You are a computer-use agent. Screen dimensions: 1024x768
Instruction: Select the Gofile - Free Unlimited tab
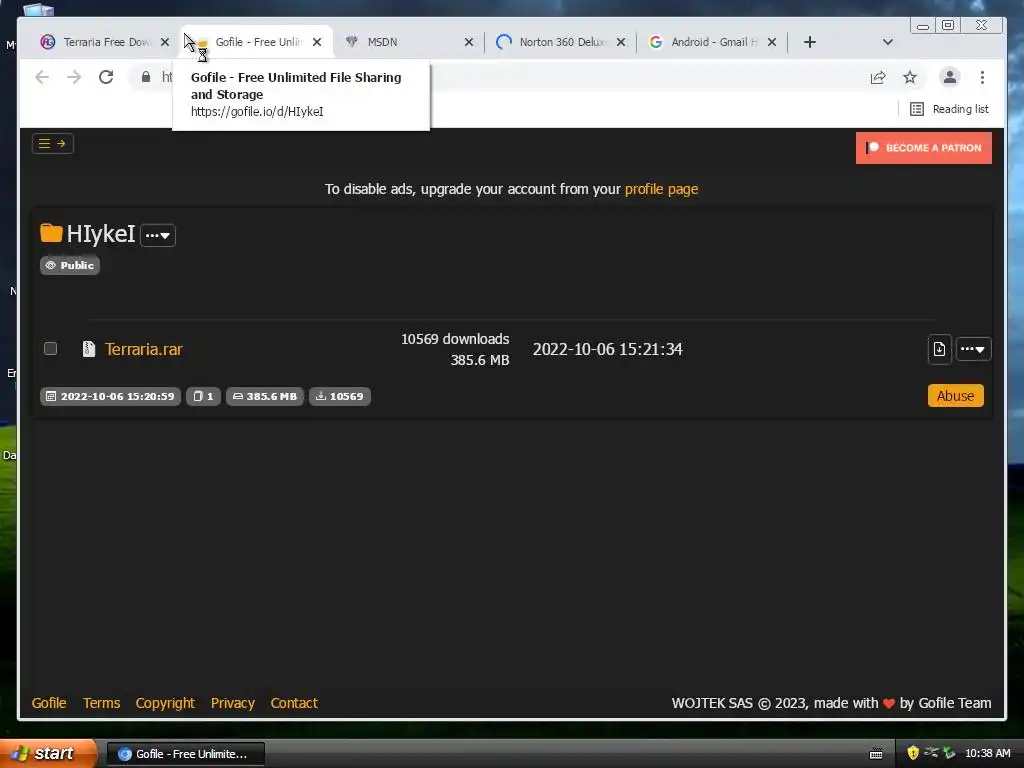(257, 42)
